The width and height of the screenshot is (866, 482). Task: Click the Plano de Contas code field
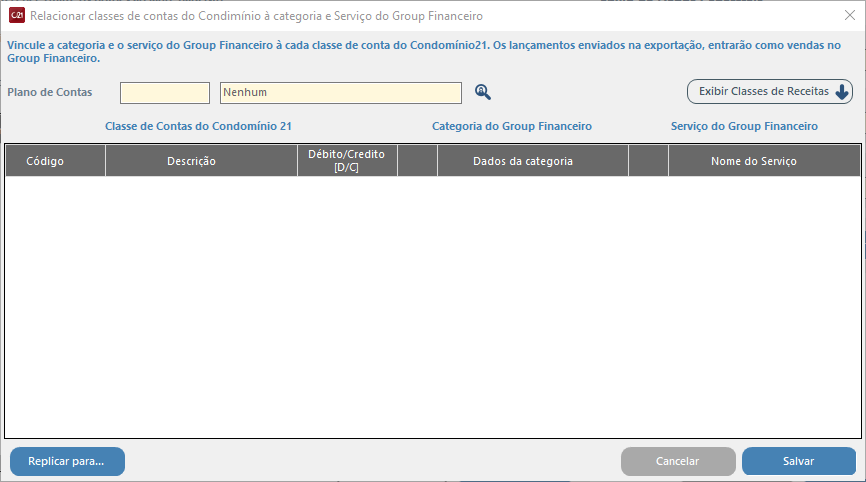(165, 93)
